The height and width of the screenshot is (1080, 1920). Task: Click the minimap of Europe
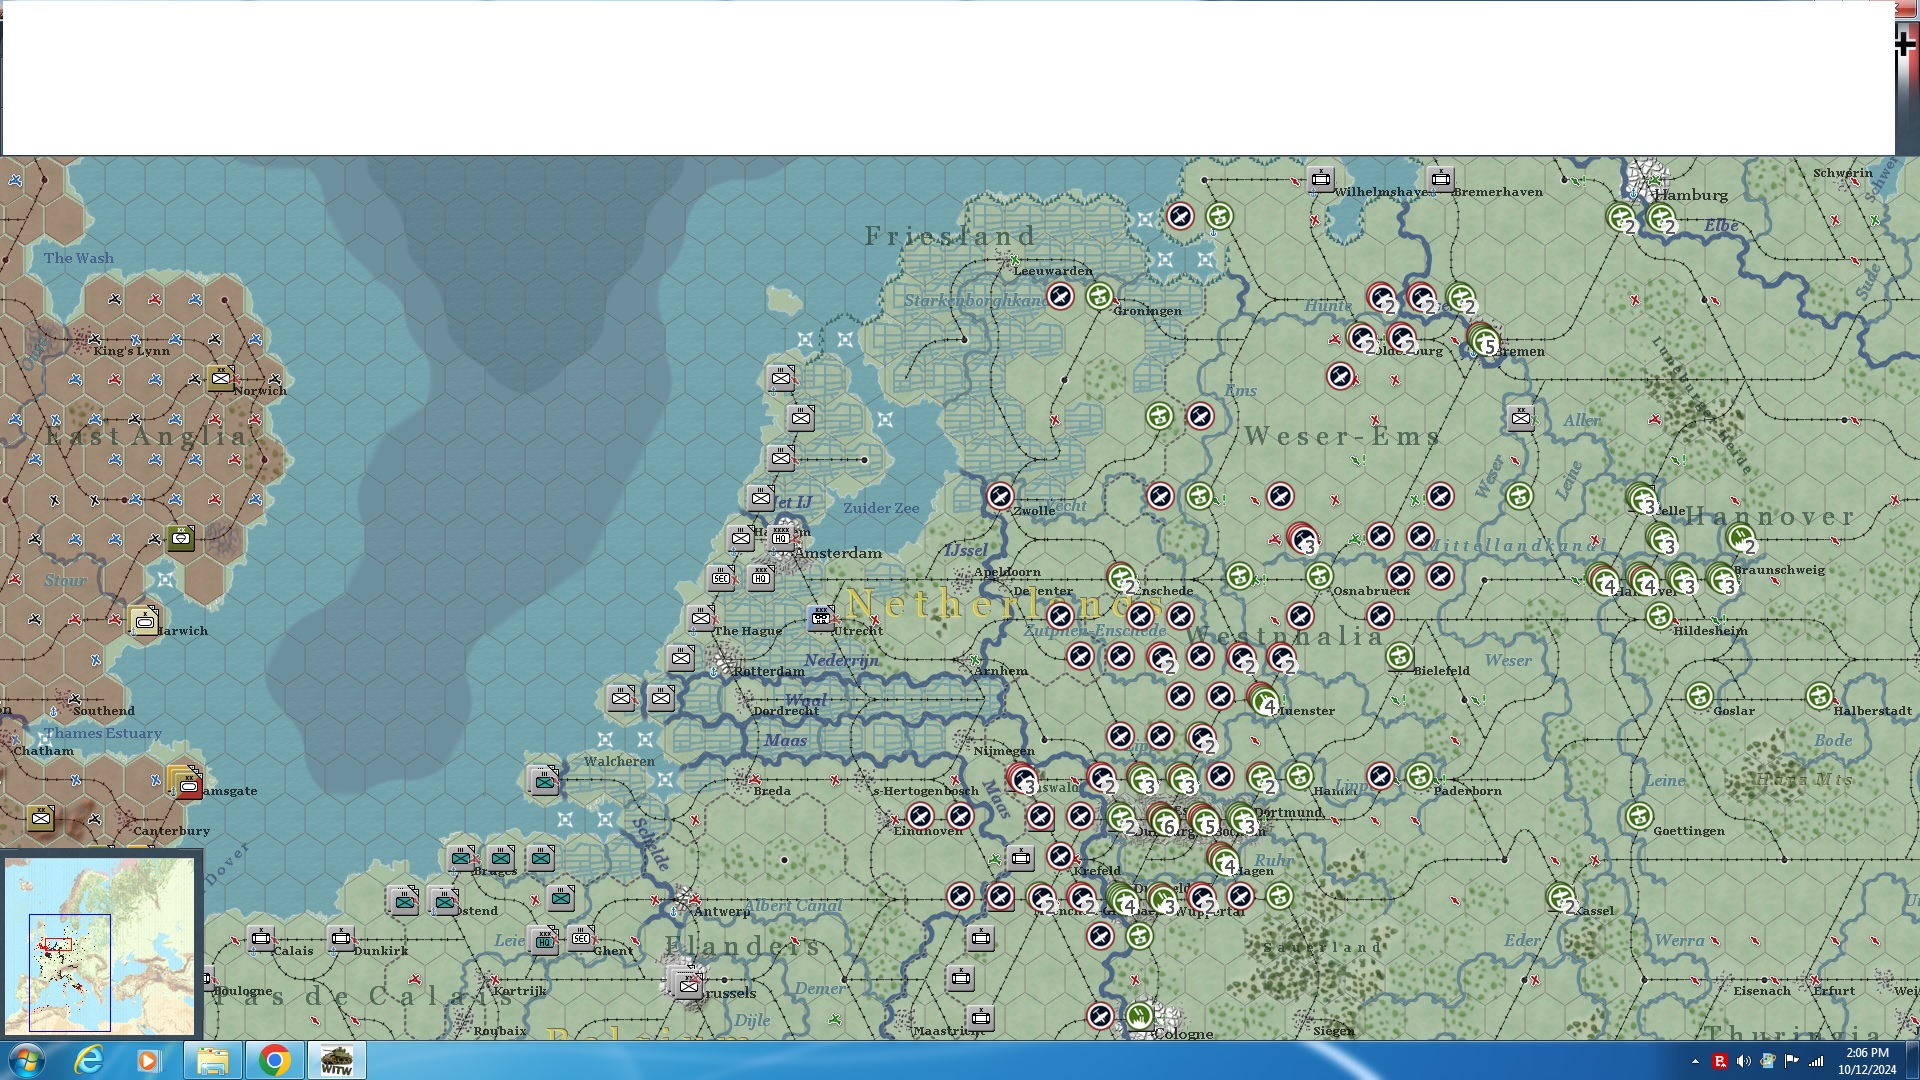pos(99,944)
